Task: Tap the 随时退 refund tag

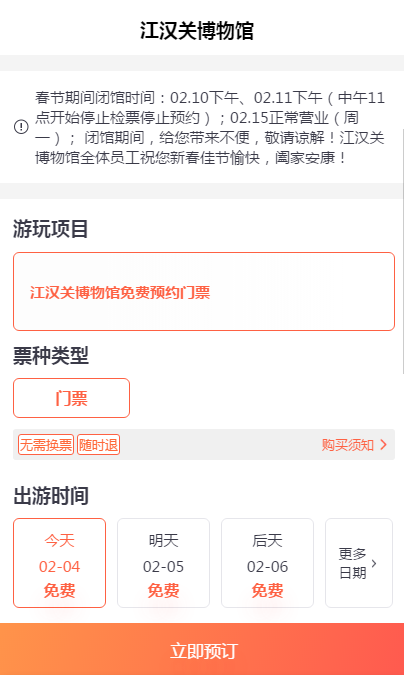Action: click(99, 445)
